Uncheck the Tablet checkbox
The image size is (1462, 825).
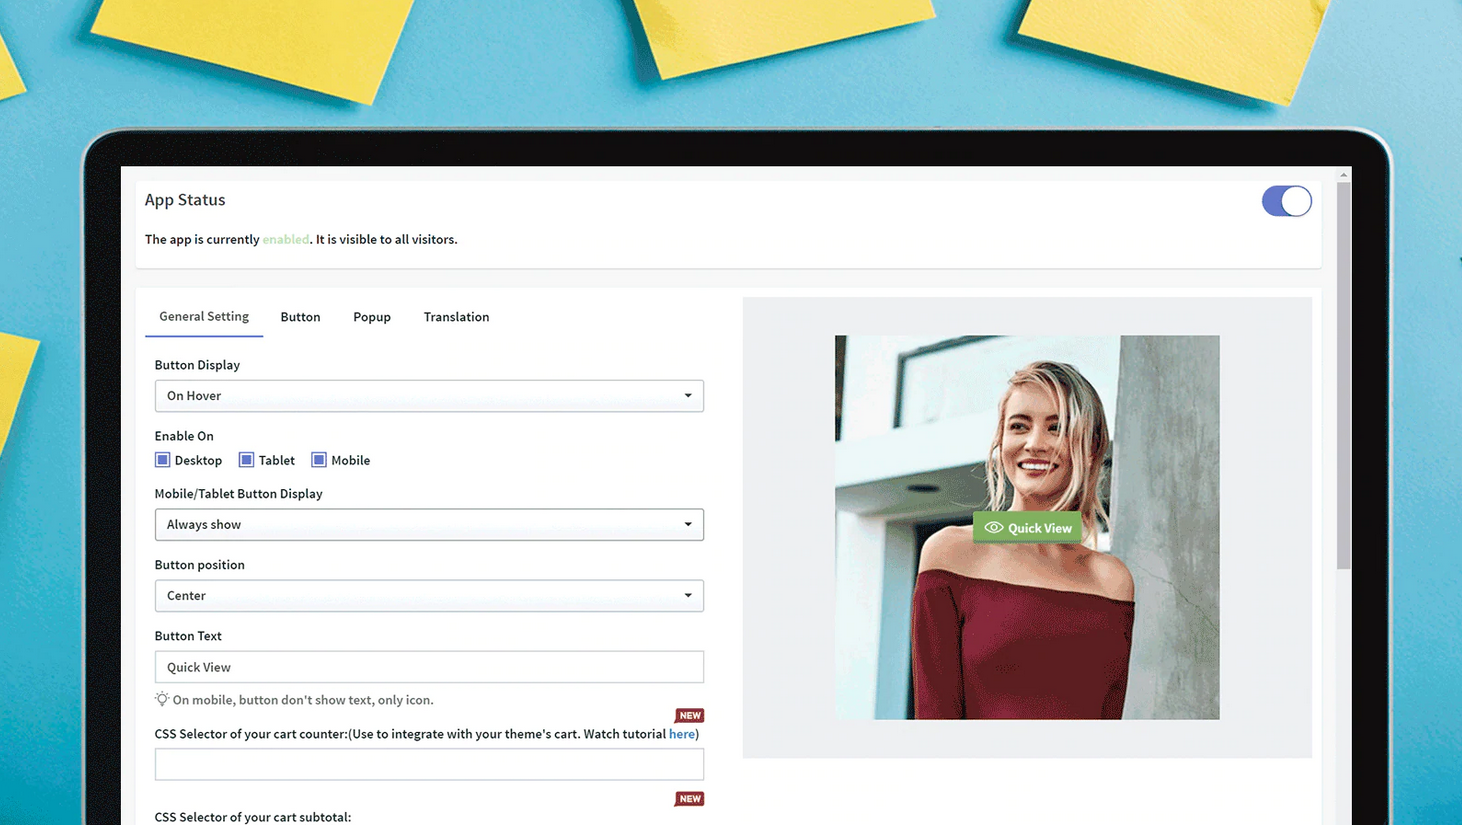(x=246, y=460)
